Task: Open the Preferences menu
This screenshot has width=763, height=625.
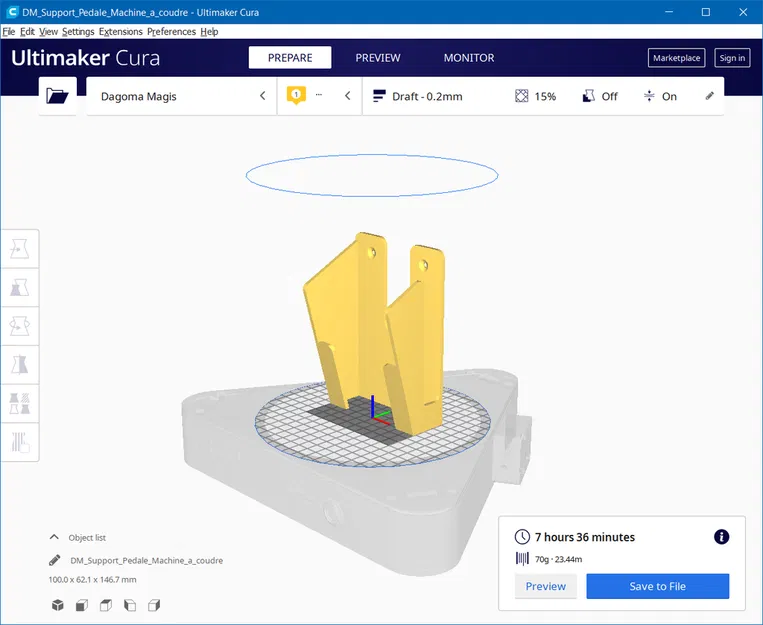Action: pos(171,32)
